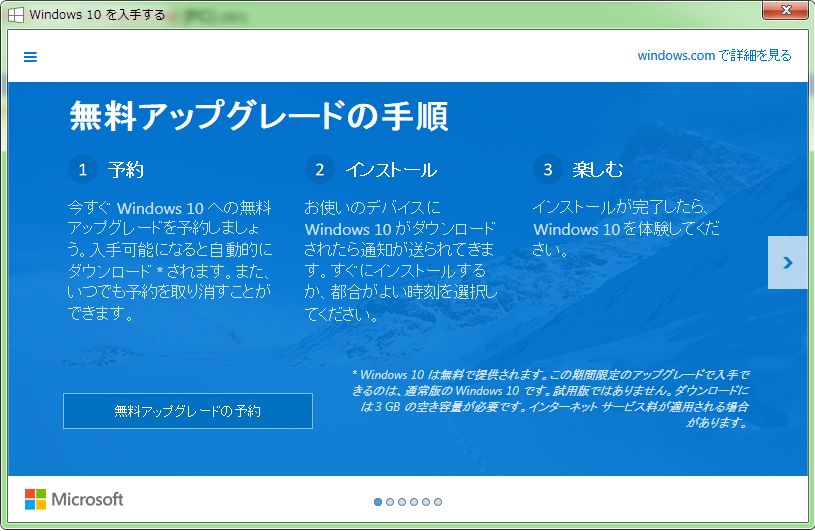Select the third page indicator dot
Image resolution: width=815 pixels, height=531 pixels.
click(402, 502)
